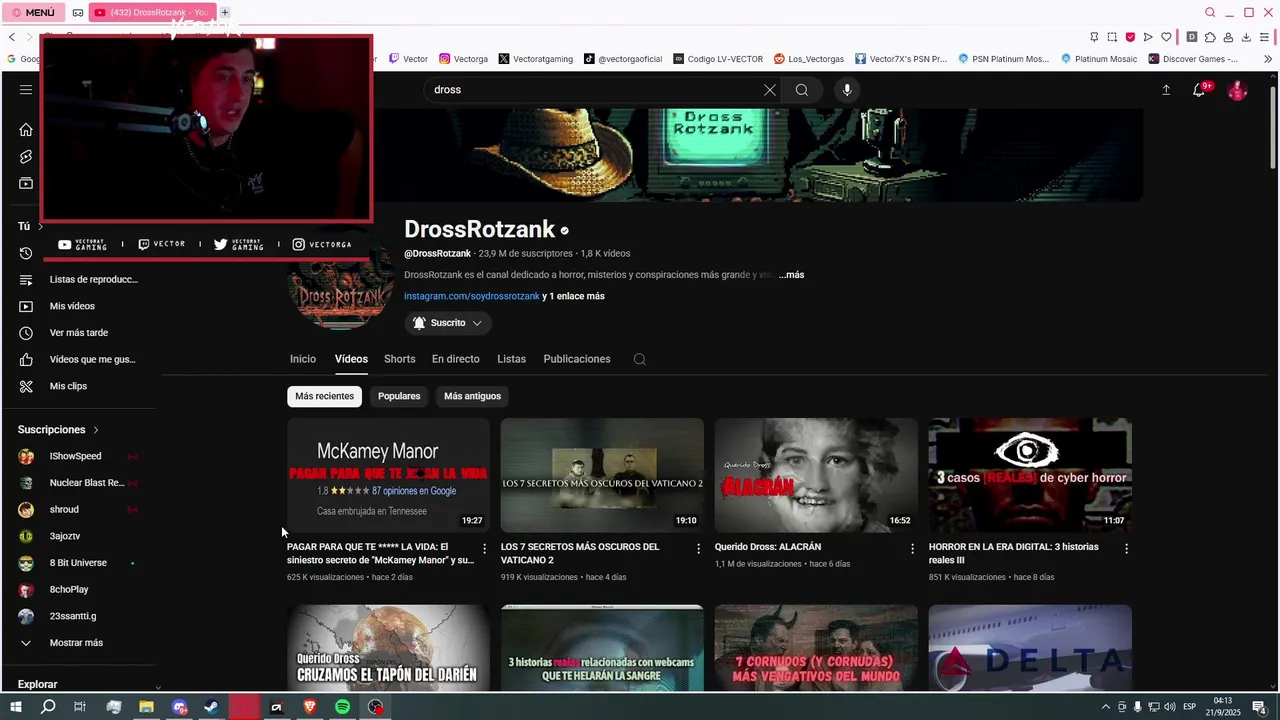This screenshot has width=1280, height=720.
Task: Open the Codigo LV-VECTOR bookmark
Action: [718, 59]
